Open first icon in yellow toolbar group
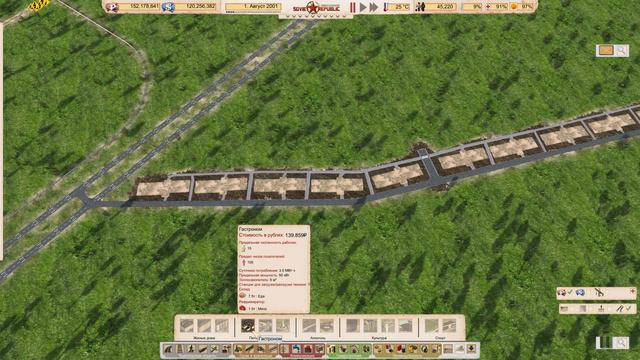640x360 pixels. click(x=379, y=349)
